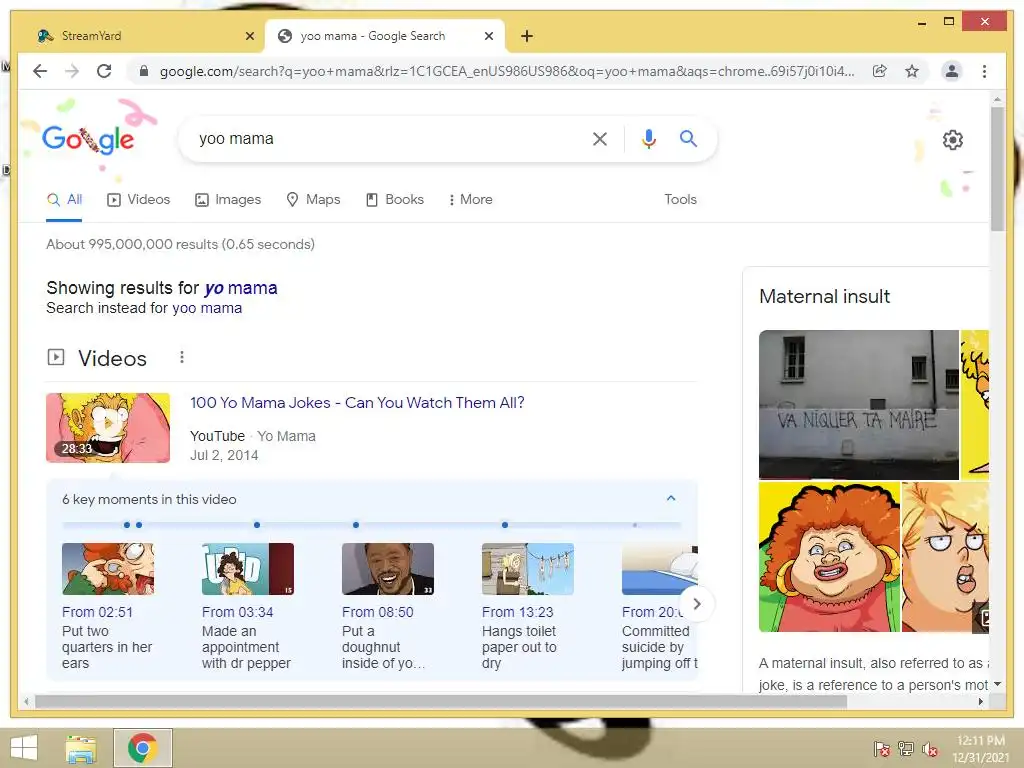Click in the yoo mama search field
1024x768 pixels.
pyautogui.click(x=385, y=138)
